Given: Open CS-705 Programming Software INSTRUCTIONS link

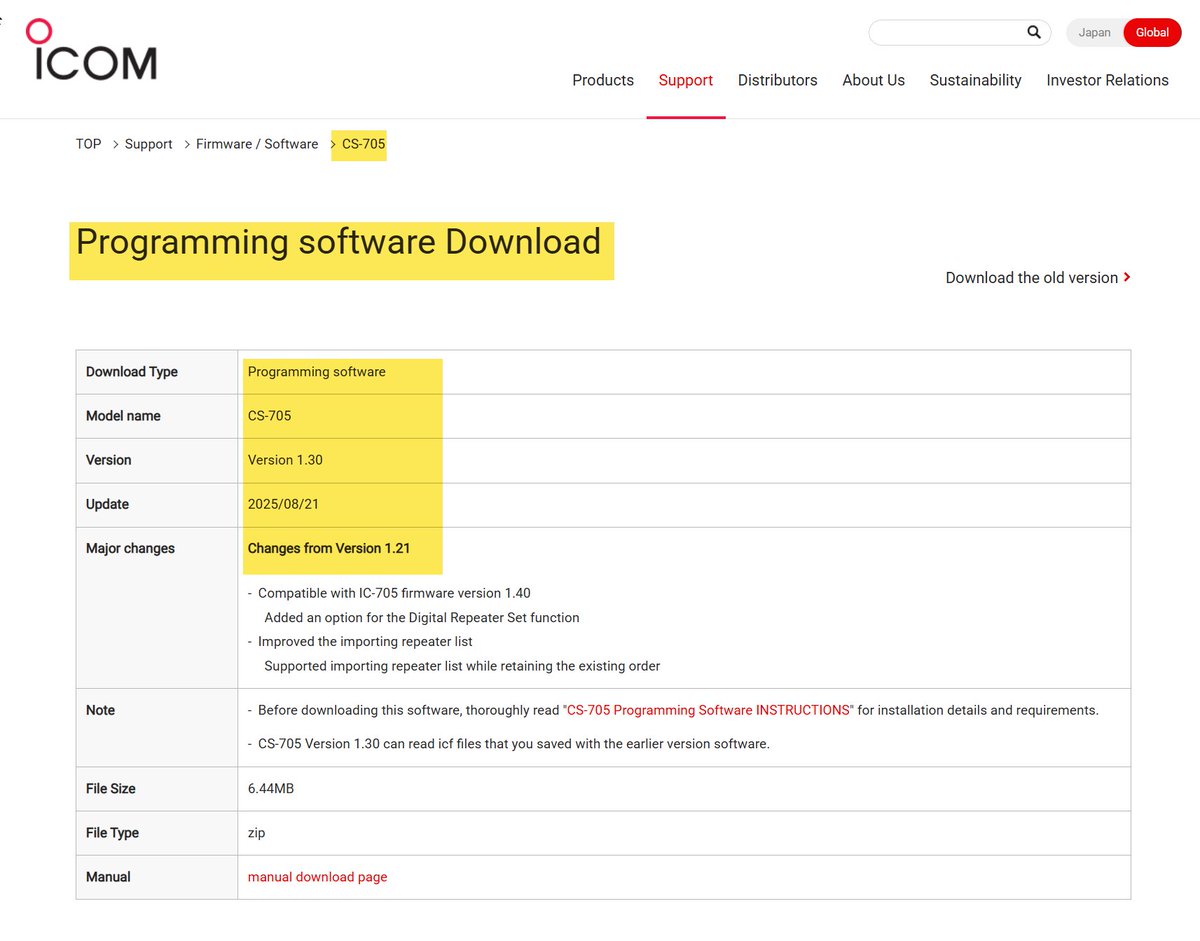Looking at the screenshot, I should tap(707, 710).
